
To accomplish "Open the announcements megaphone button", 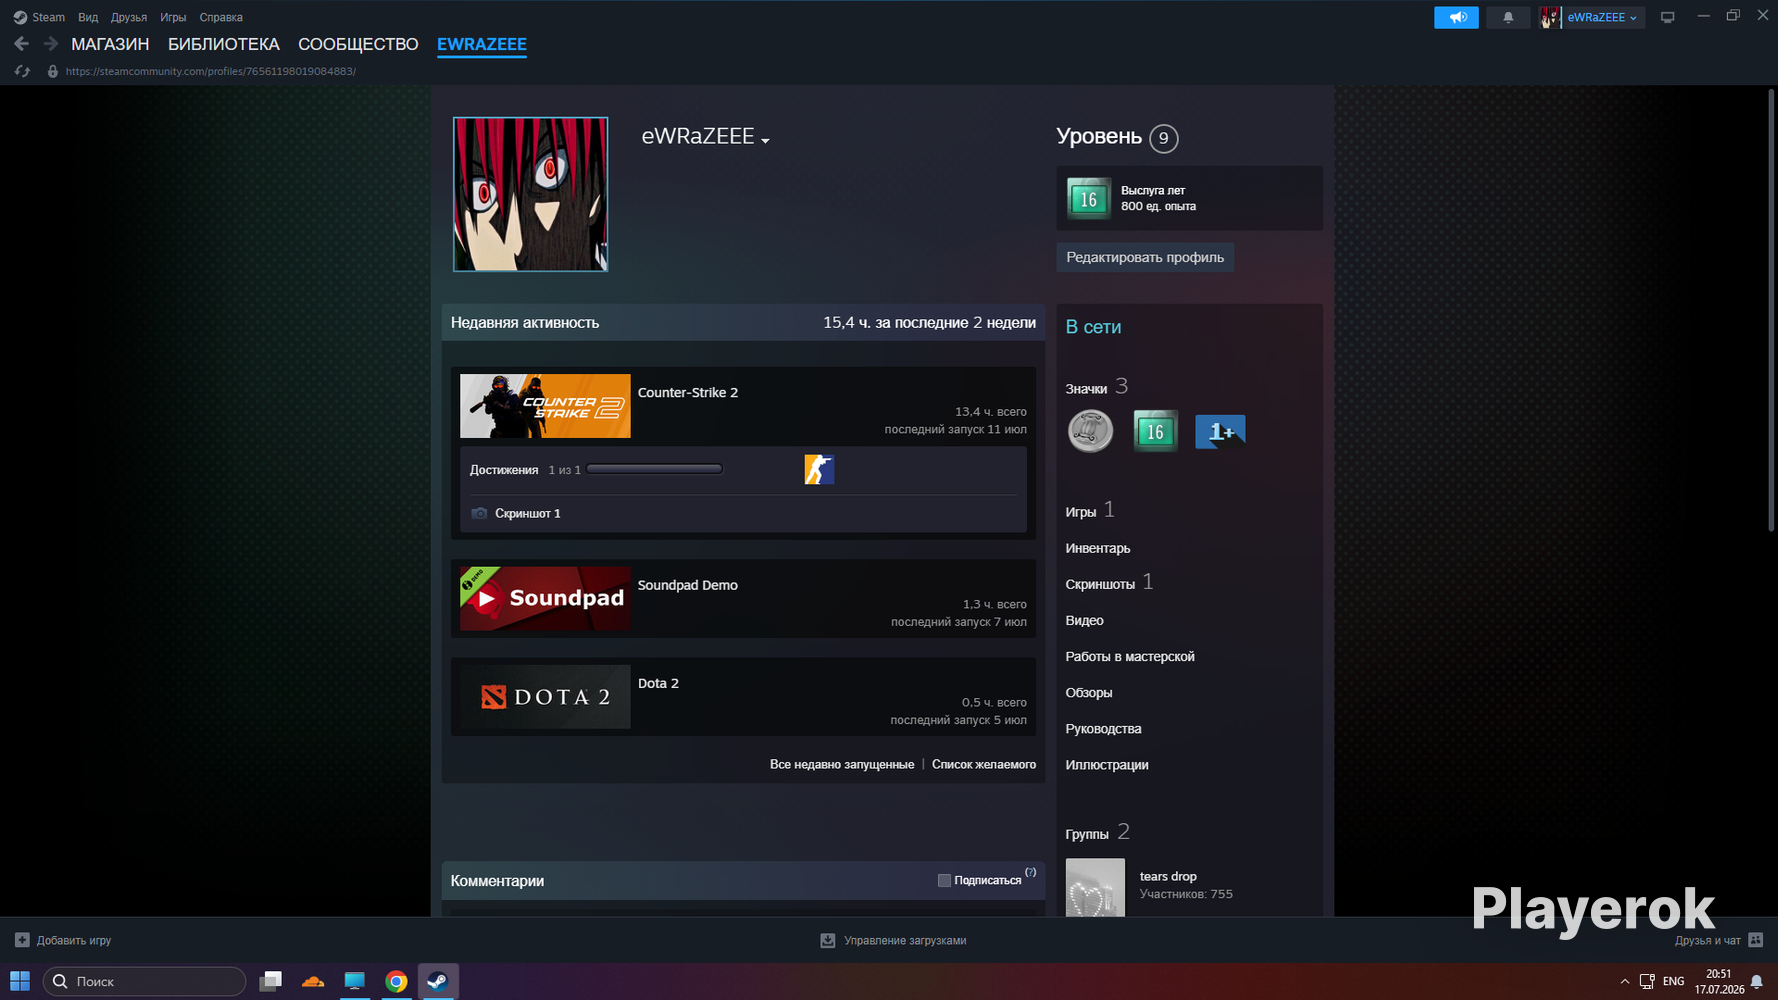I will tap(1456, 17).
